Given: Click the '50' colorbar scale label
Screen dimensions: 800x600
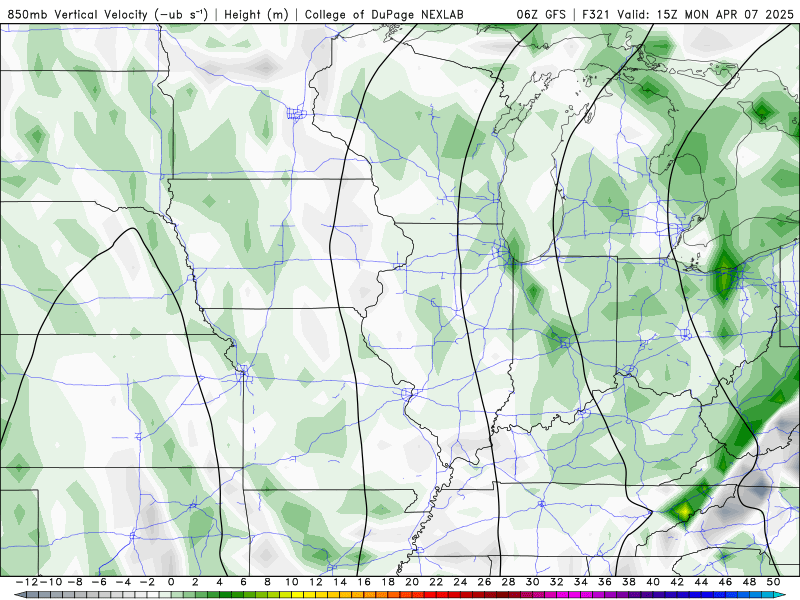Looking at the screenshot, I should [x=773, y=582].
